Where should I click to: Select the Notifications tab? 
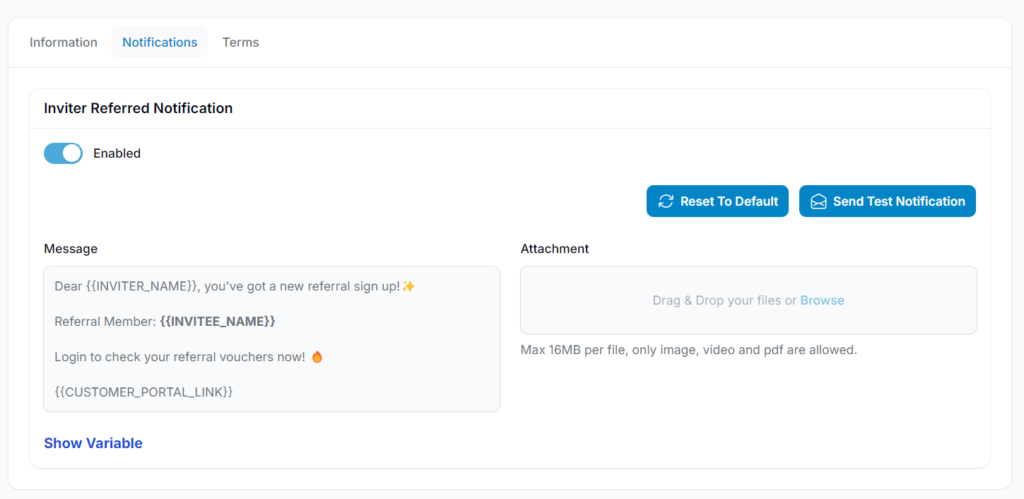[159, 42]
